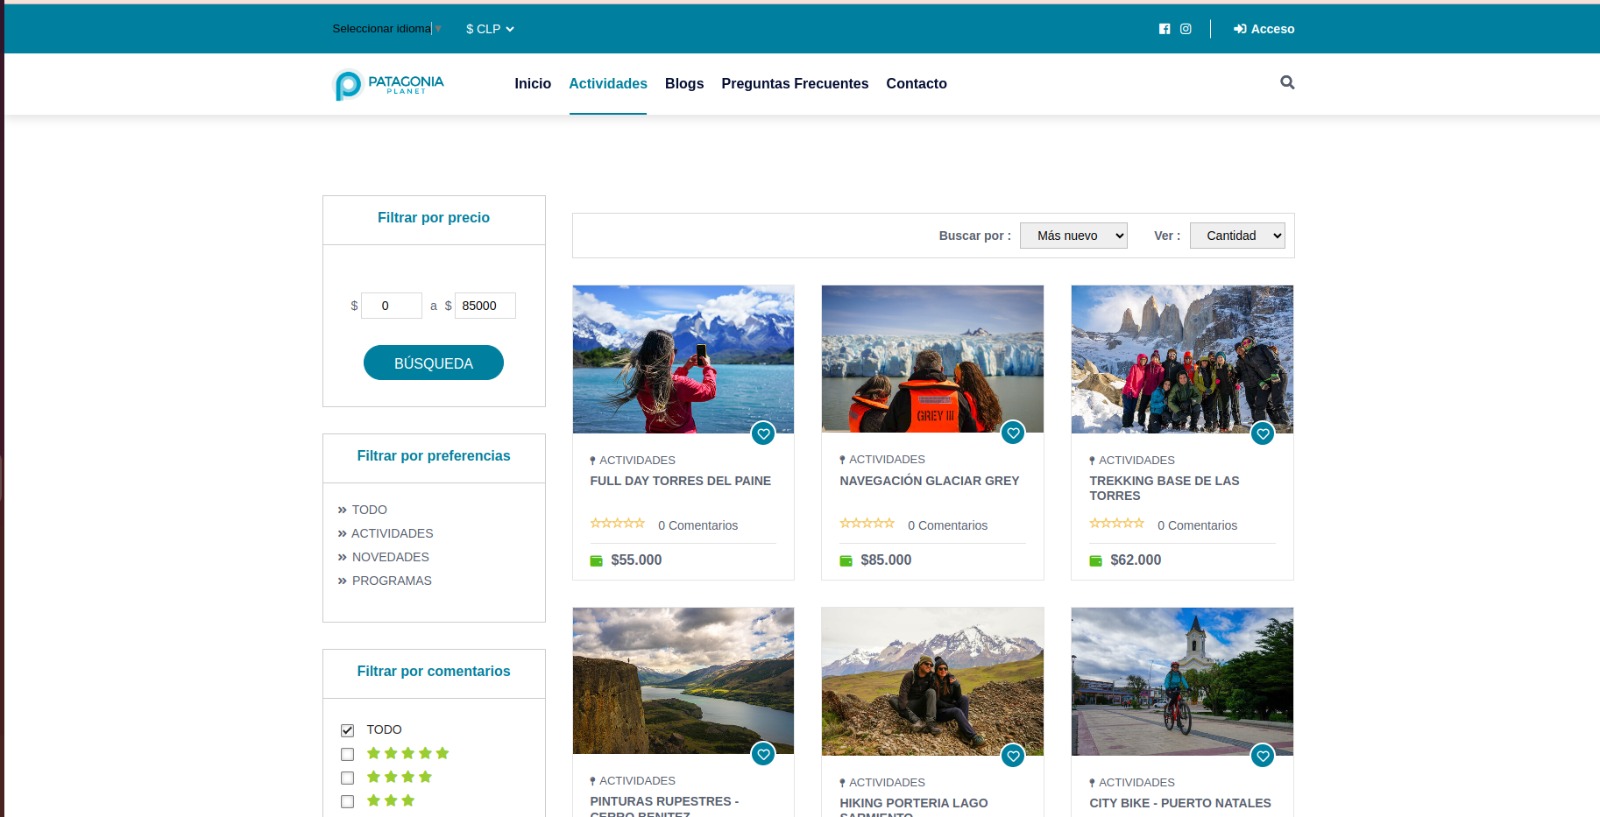Open the Instagram icon in header
The height and width of the screenshot is (817, 1600).
(1186, 29)
